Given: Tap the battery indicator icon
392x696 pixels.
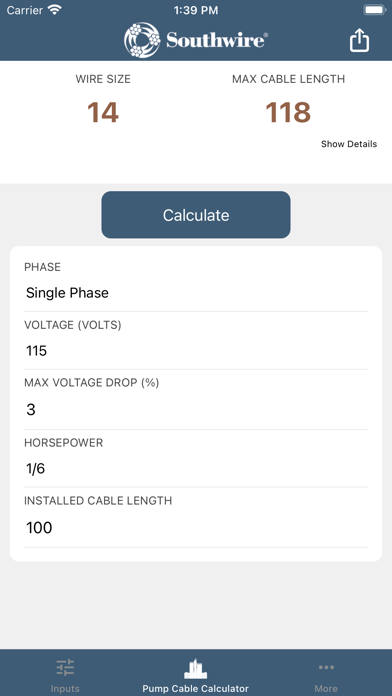Looking at the screenshot, I should (375, 10).
